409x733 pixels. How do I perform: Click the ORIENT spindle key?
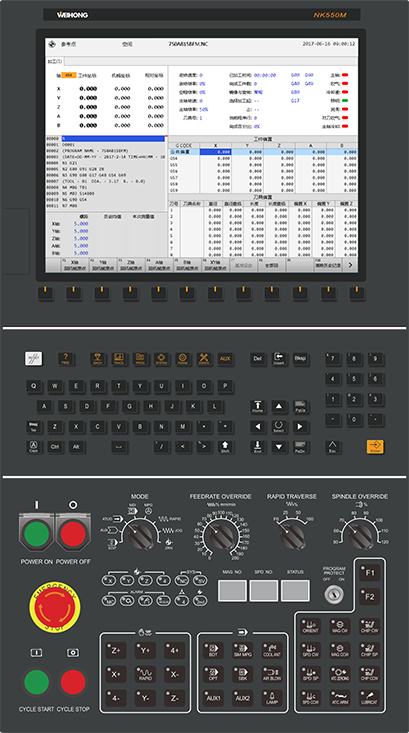pos(311,626)
